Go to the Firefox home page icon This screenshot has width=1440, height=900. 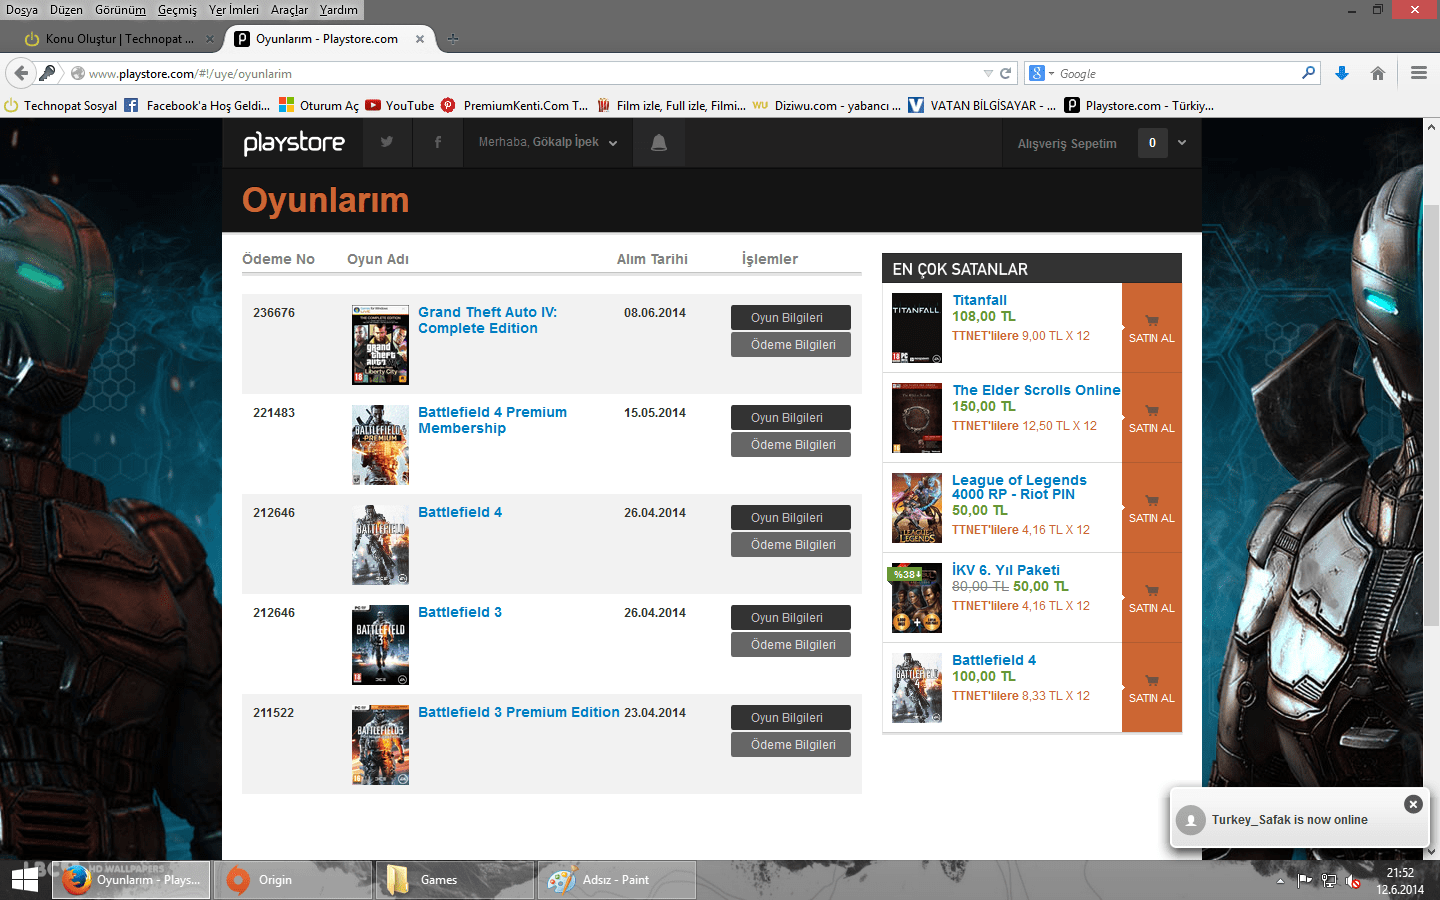1378,73
